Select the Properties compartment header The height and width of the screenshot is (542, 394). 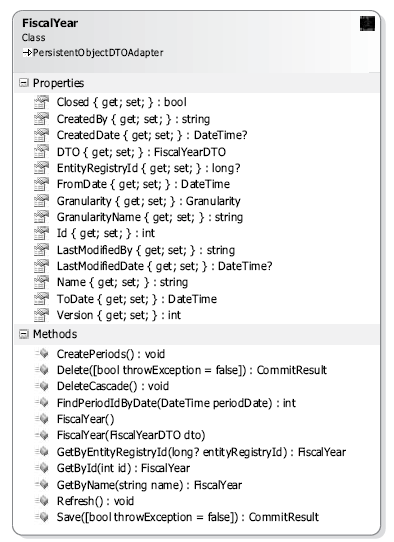[196, 83]
